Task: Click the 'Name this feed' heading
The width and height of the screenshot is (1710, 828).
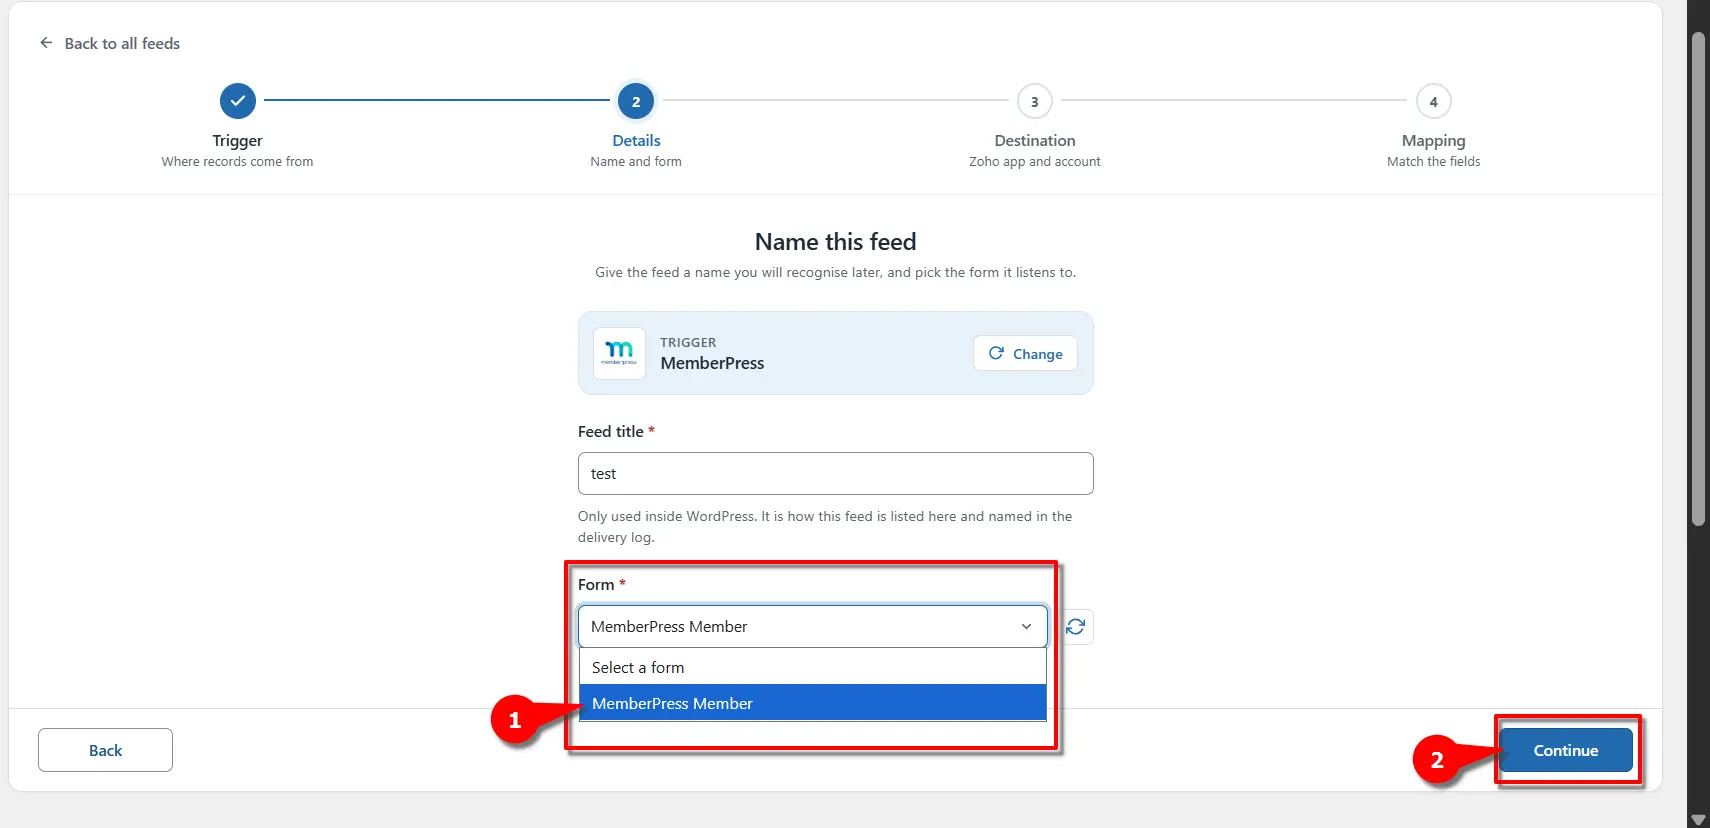Action: pyautogui.click(x=836, y=242)
